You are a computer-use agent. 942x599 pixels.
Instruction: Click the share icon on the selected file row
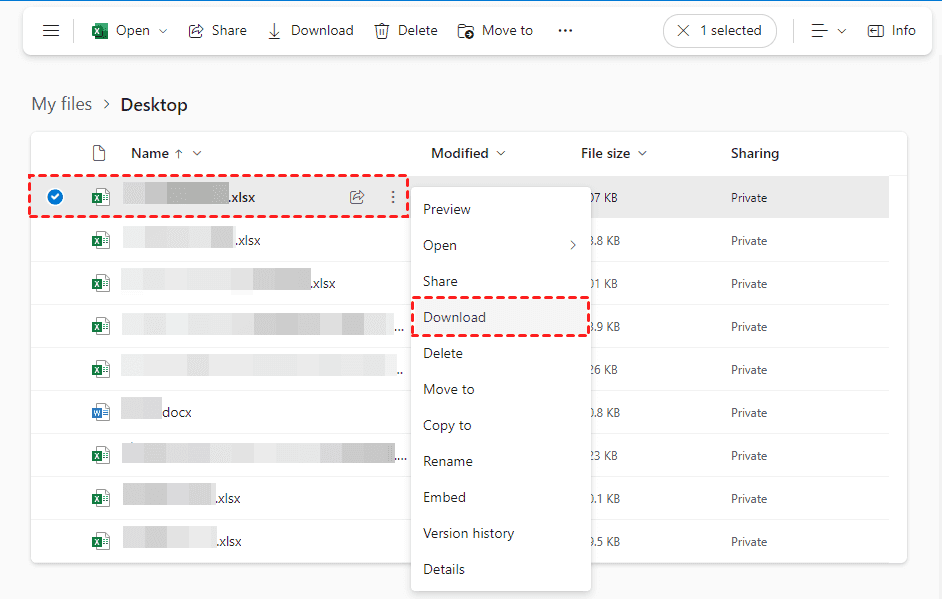pyautogui.click(x=357, y=197)
